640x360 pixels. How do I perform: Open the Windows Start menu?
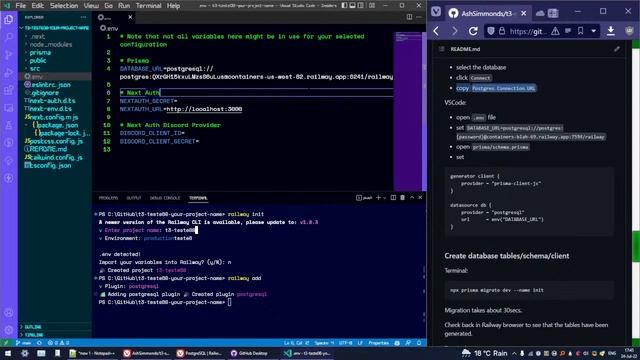tap(8, 353)
